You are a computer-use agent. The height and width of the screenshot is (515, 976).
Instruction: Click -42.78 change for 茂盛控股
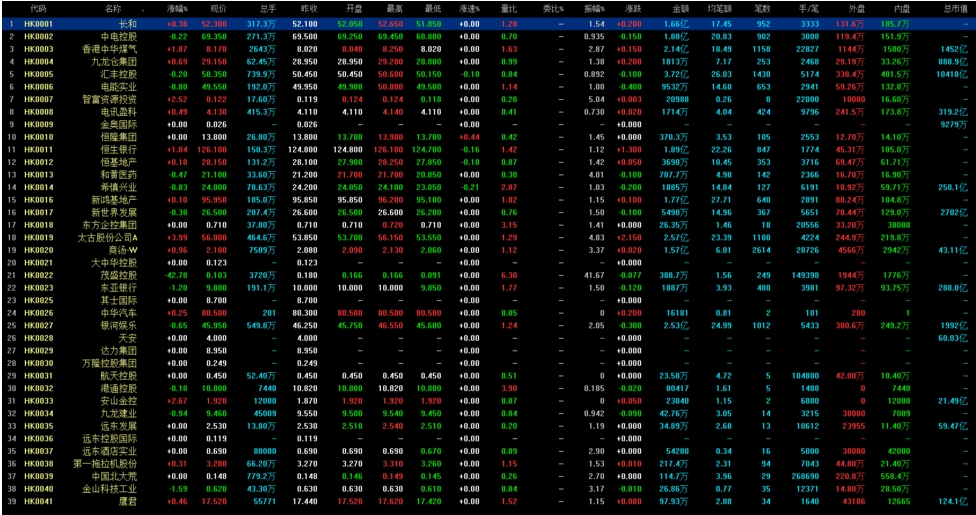tap(177, 275)
